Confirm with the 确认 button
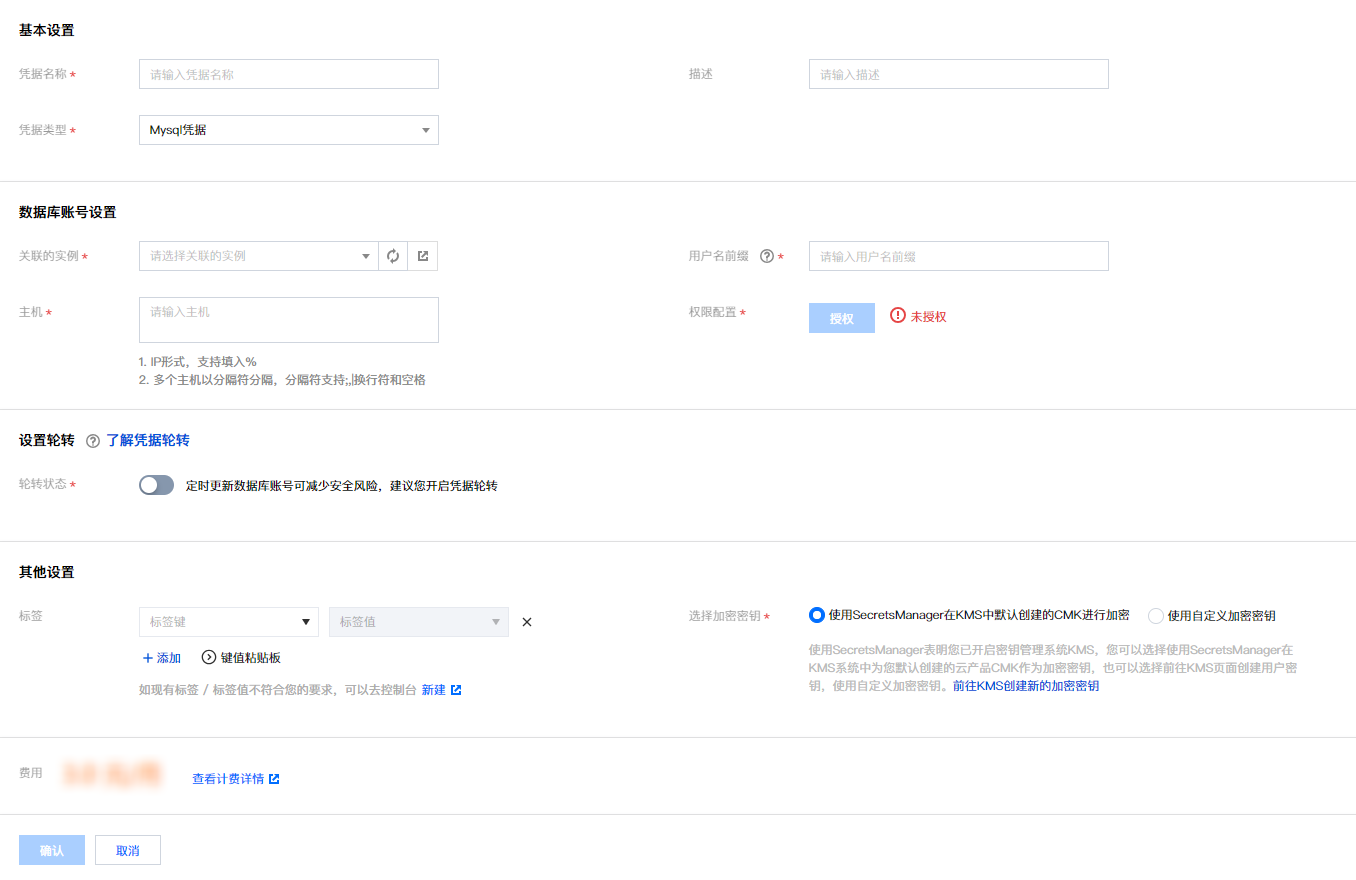1356x880 pixels. coord(52,850)
